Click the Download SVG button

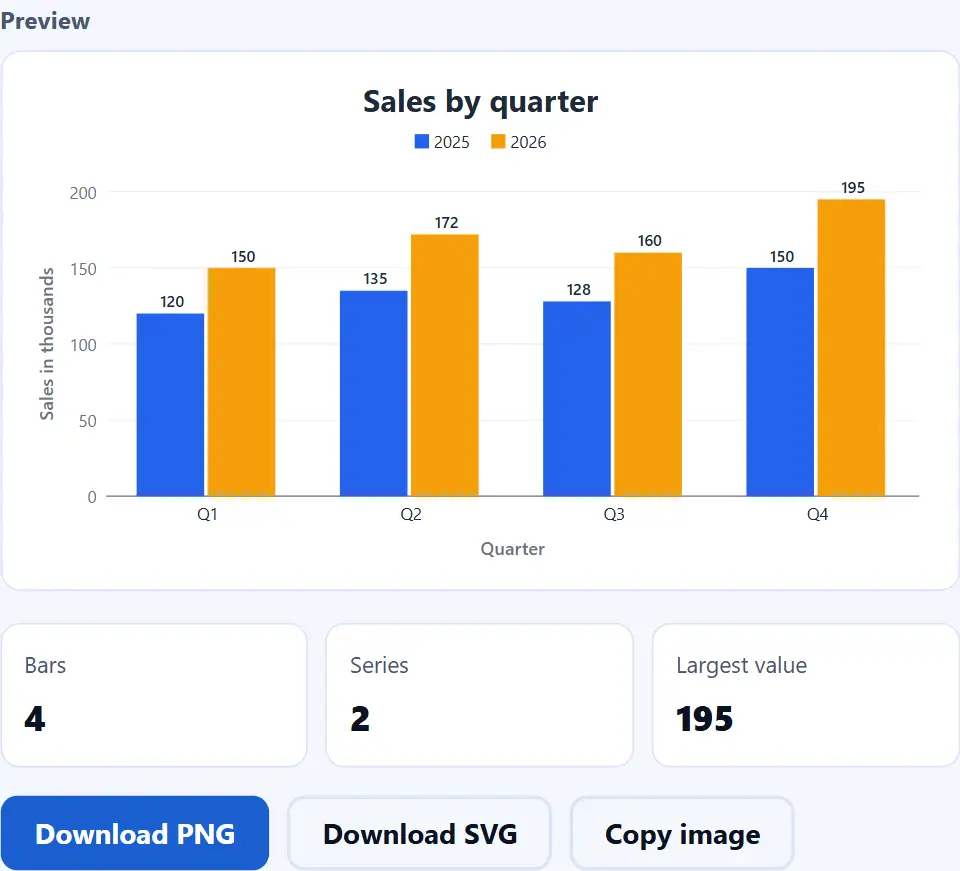(420, 834)
